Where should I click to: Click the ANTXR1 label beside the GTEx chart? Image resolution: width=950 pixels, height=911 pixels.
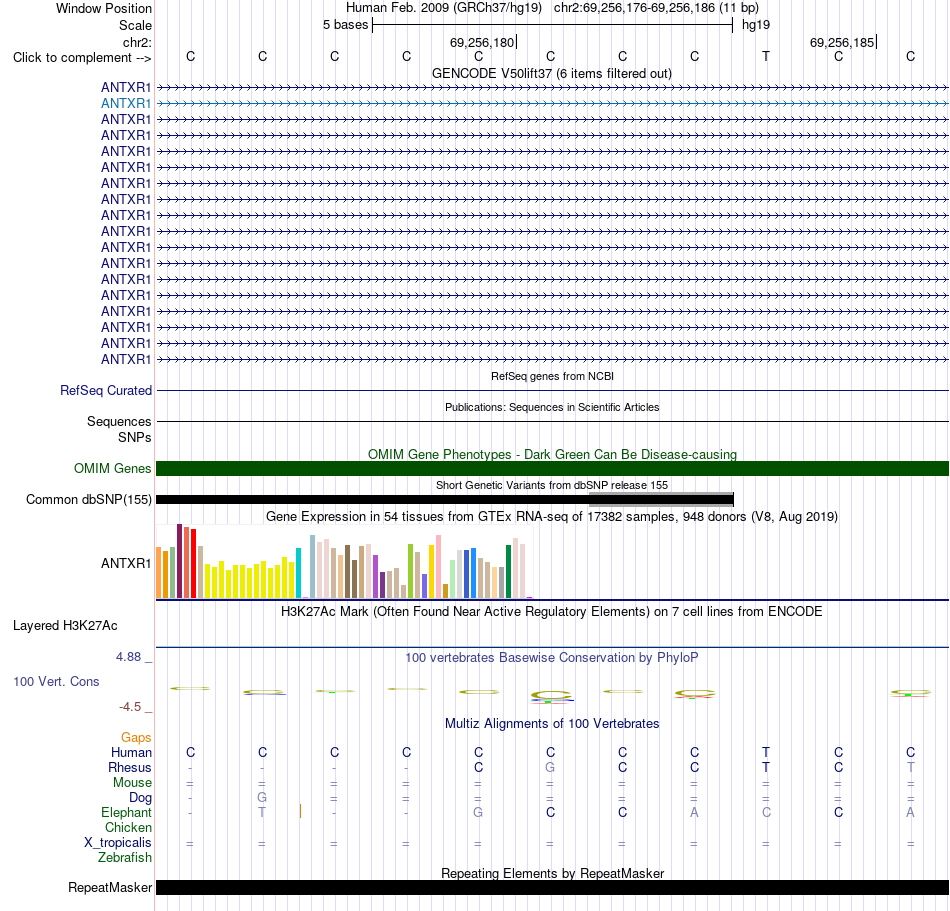126,563
